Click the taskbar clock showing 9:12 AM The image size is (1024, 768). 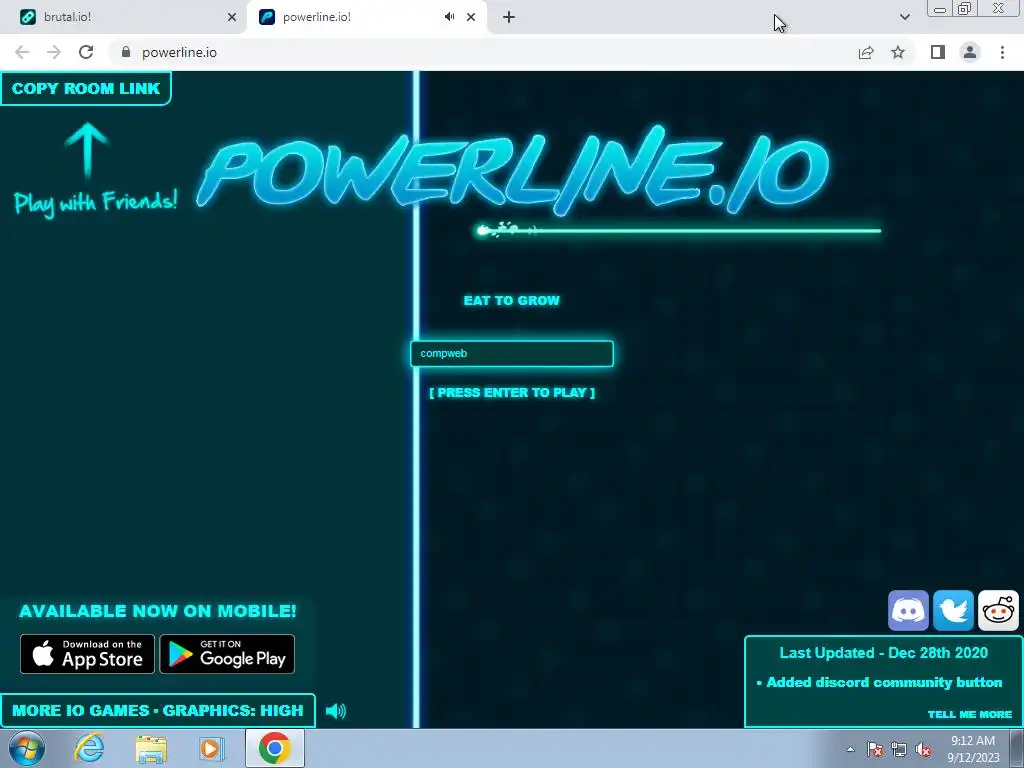pos(973,749)
